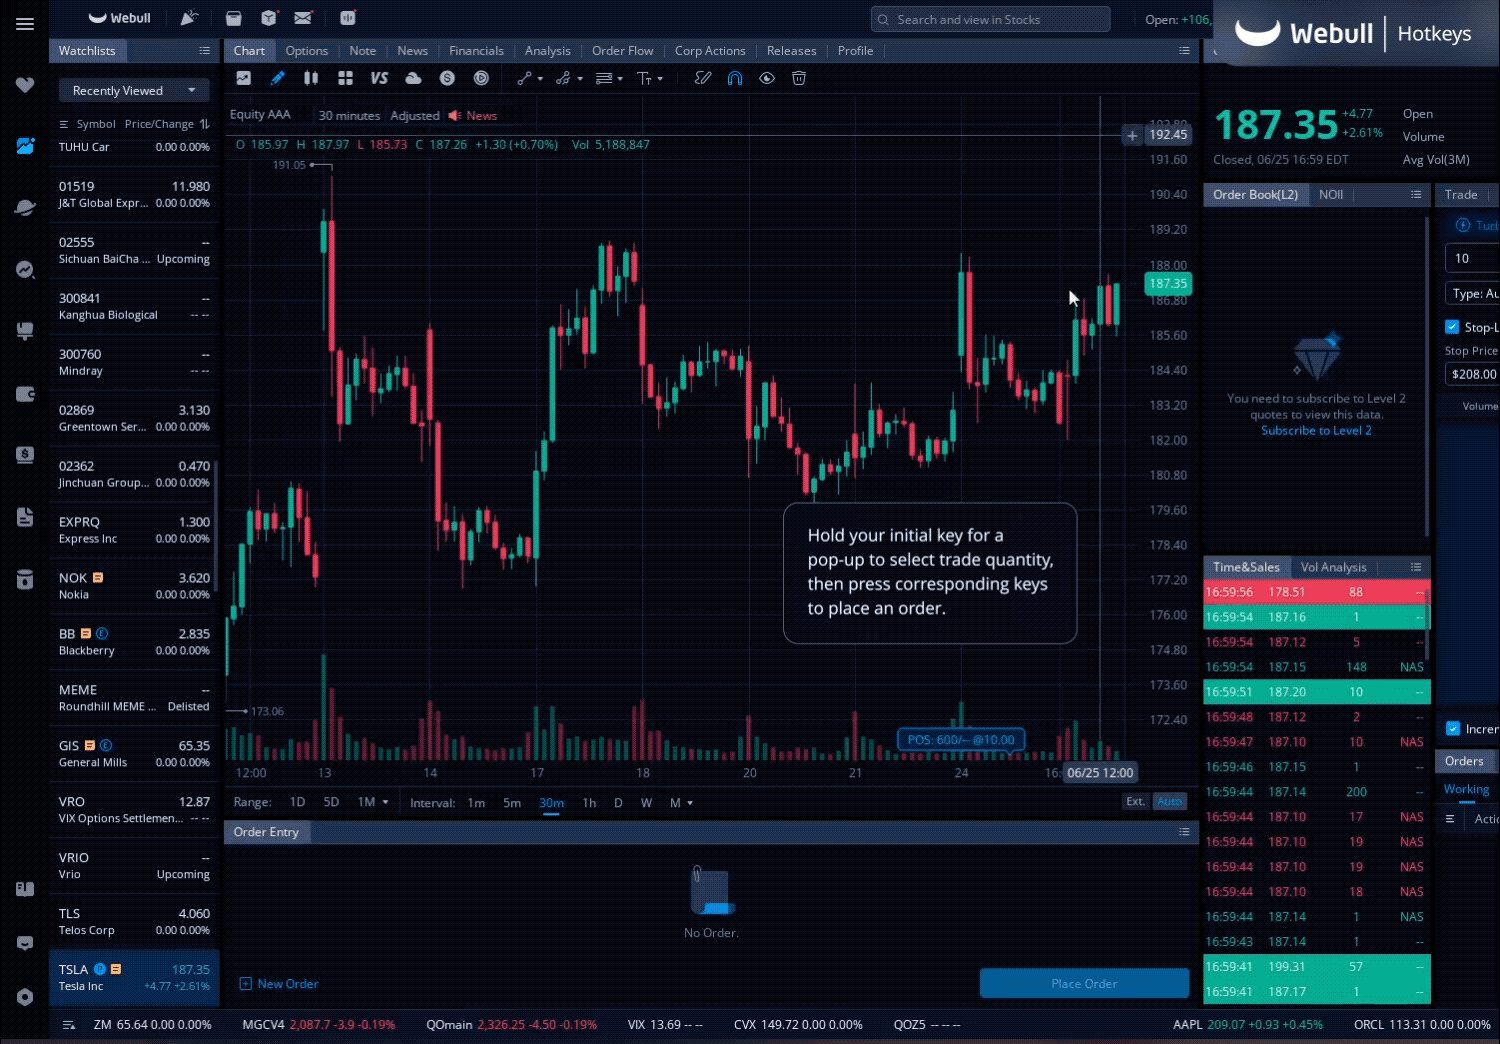Uncheck the Stop-Loss checkbox in Trade panel
Screen dimensions: 1500x1044
click(1453, 327)
